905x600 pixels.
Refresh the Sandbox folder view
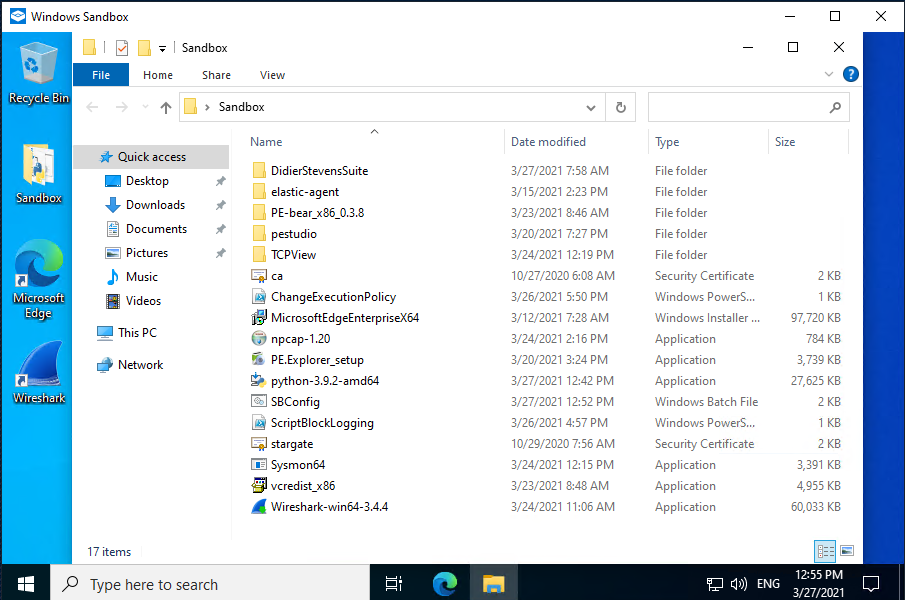[x=620, y=107]
